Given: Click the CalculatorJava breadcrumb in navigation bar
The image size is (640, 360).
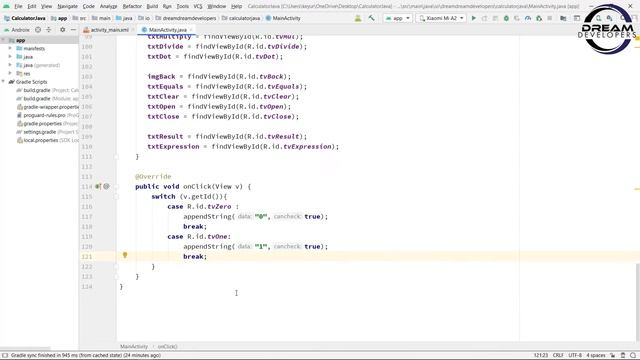Looking at the screenshot, I should click(25, 18).
